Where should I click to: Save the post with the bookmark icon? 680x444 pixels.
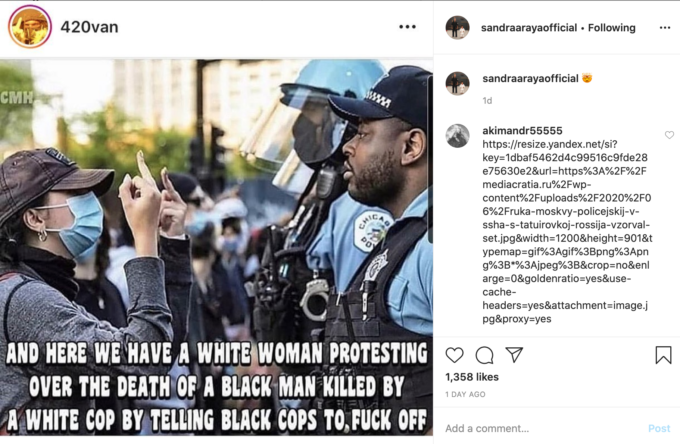coord(663,355)
